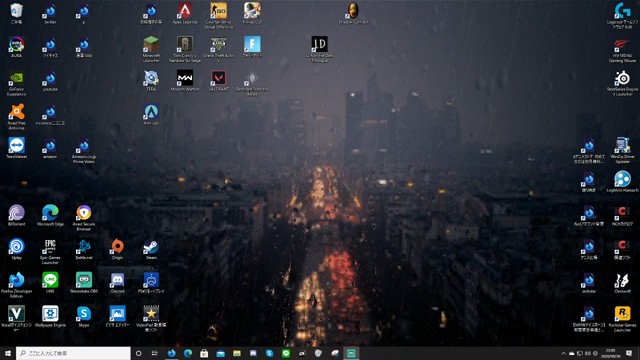
Task: Open the Windows Start menu
Action: click(8, 353)
